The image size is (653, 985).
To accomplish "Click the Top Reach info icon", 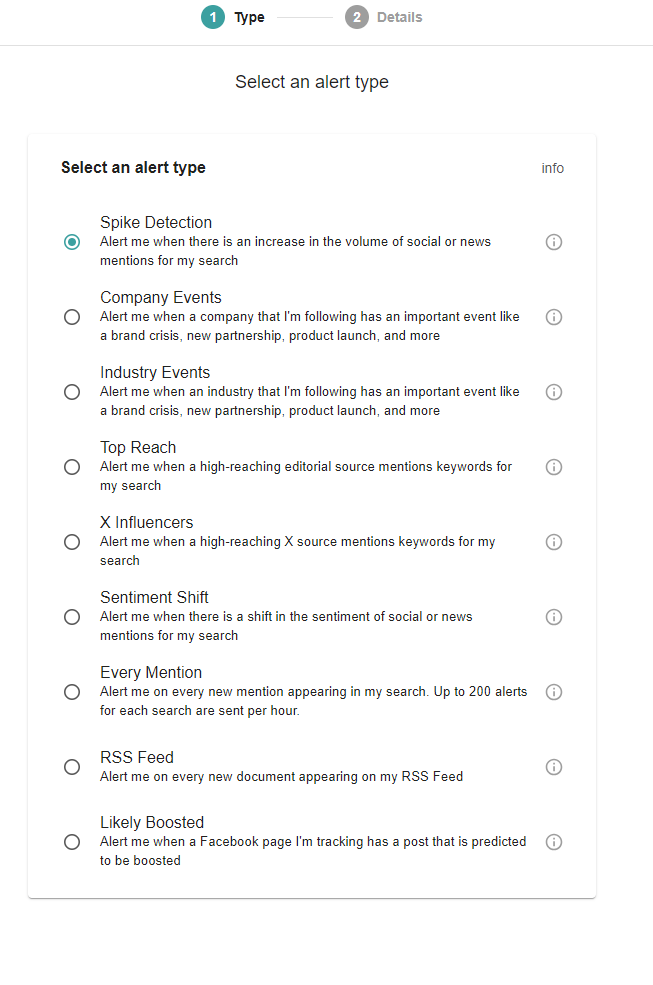I will coord(554,467).
